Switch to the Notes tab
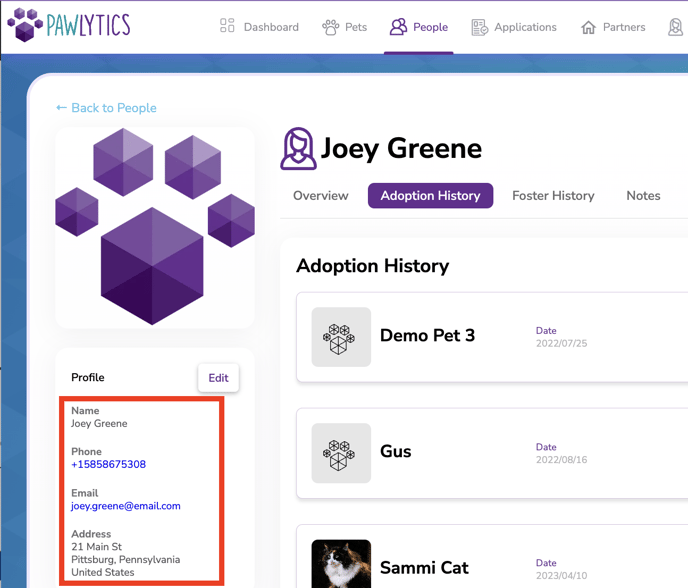The image size is (688, 588). 643,196
